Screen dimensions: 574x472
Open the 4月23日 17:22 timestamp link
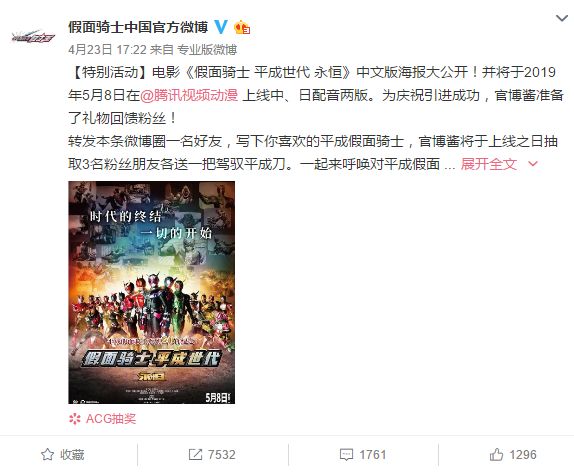[107, 50]
